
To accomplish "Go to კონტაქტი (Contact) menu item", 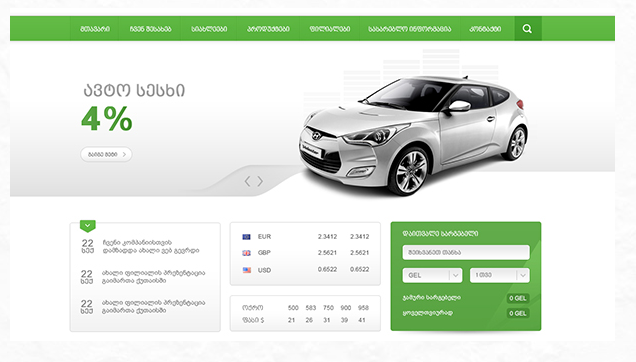I will [485, 29].
